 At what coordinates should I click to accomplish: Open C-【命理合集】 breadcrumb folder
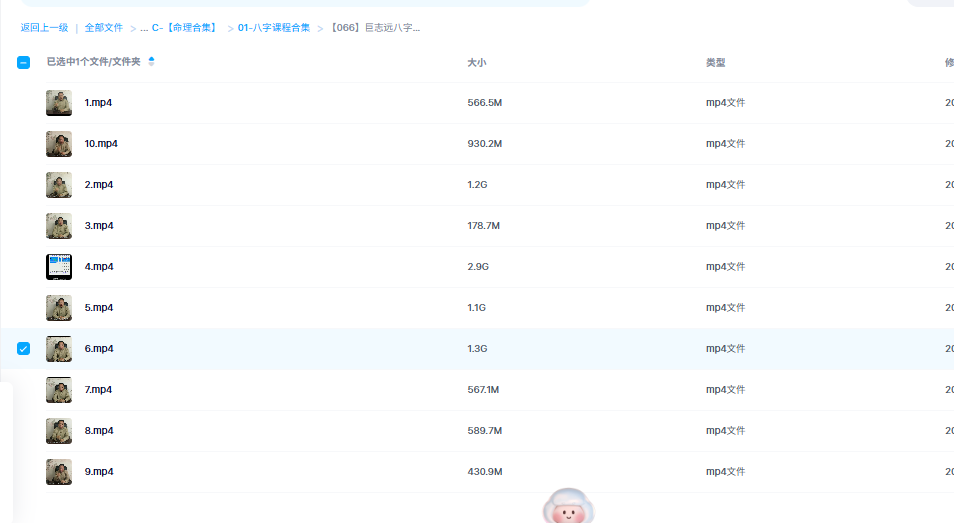pyautogui.click(x=185, y=28)
